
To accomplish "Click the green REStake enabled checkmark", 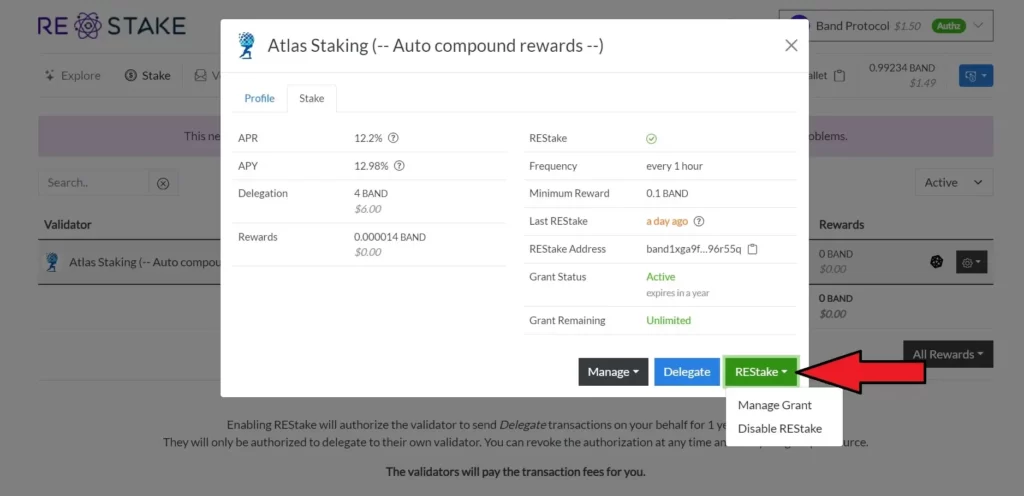I will click(651, 139).
